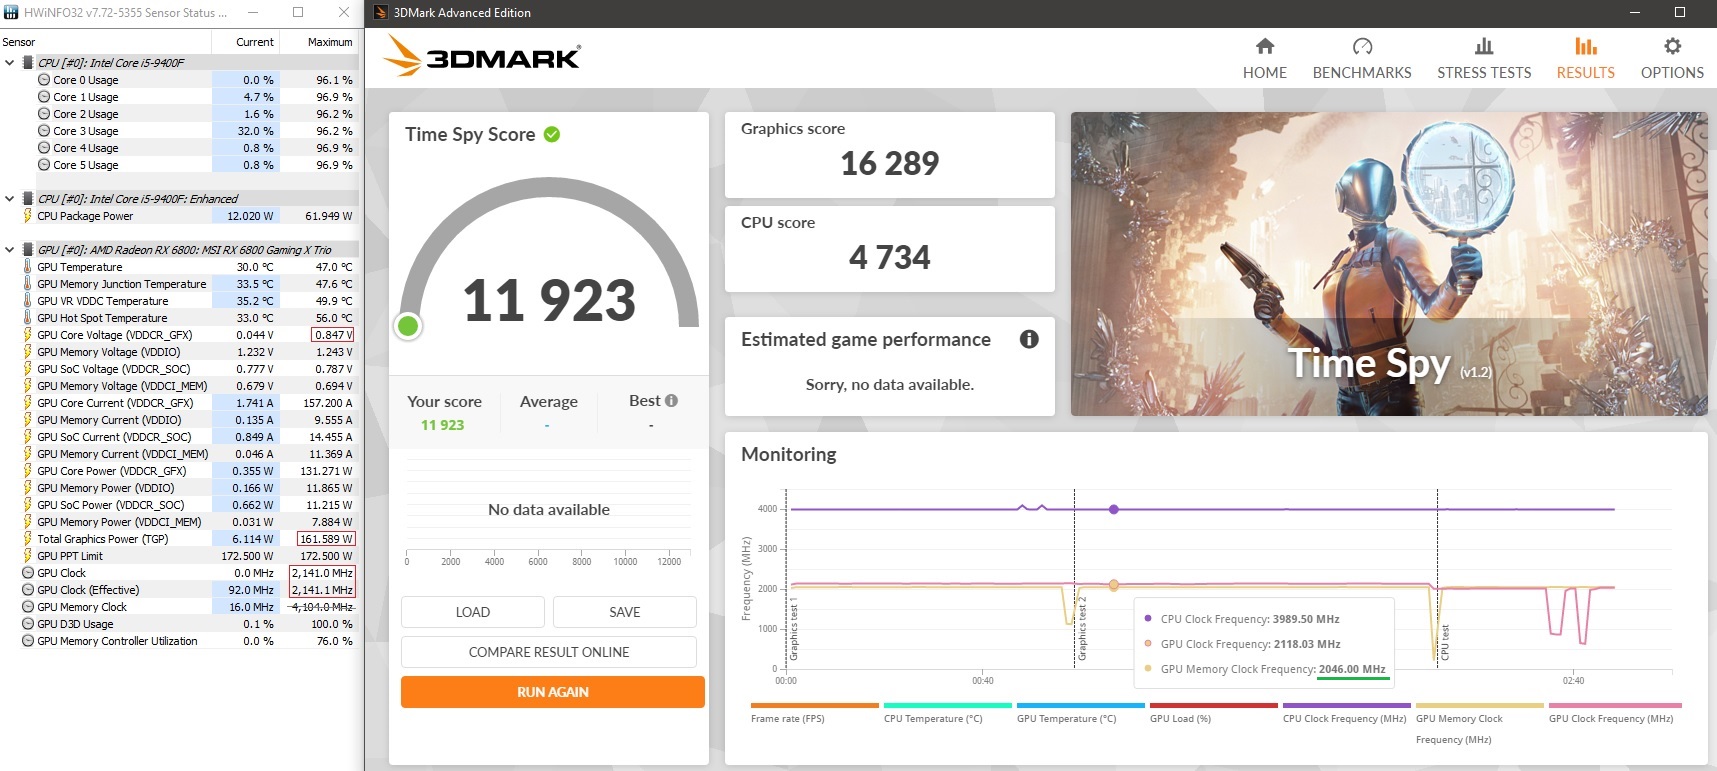Screen dimensions: 1717x771
Task: Go to the BENCHMARKS tab
Action: (1361, 59)
